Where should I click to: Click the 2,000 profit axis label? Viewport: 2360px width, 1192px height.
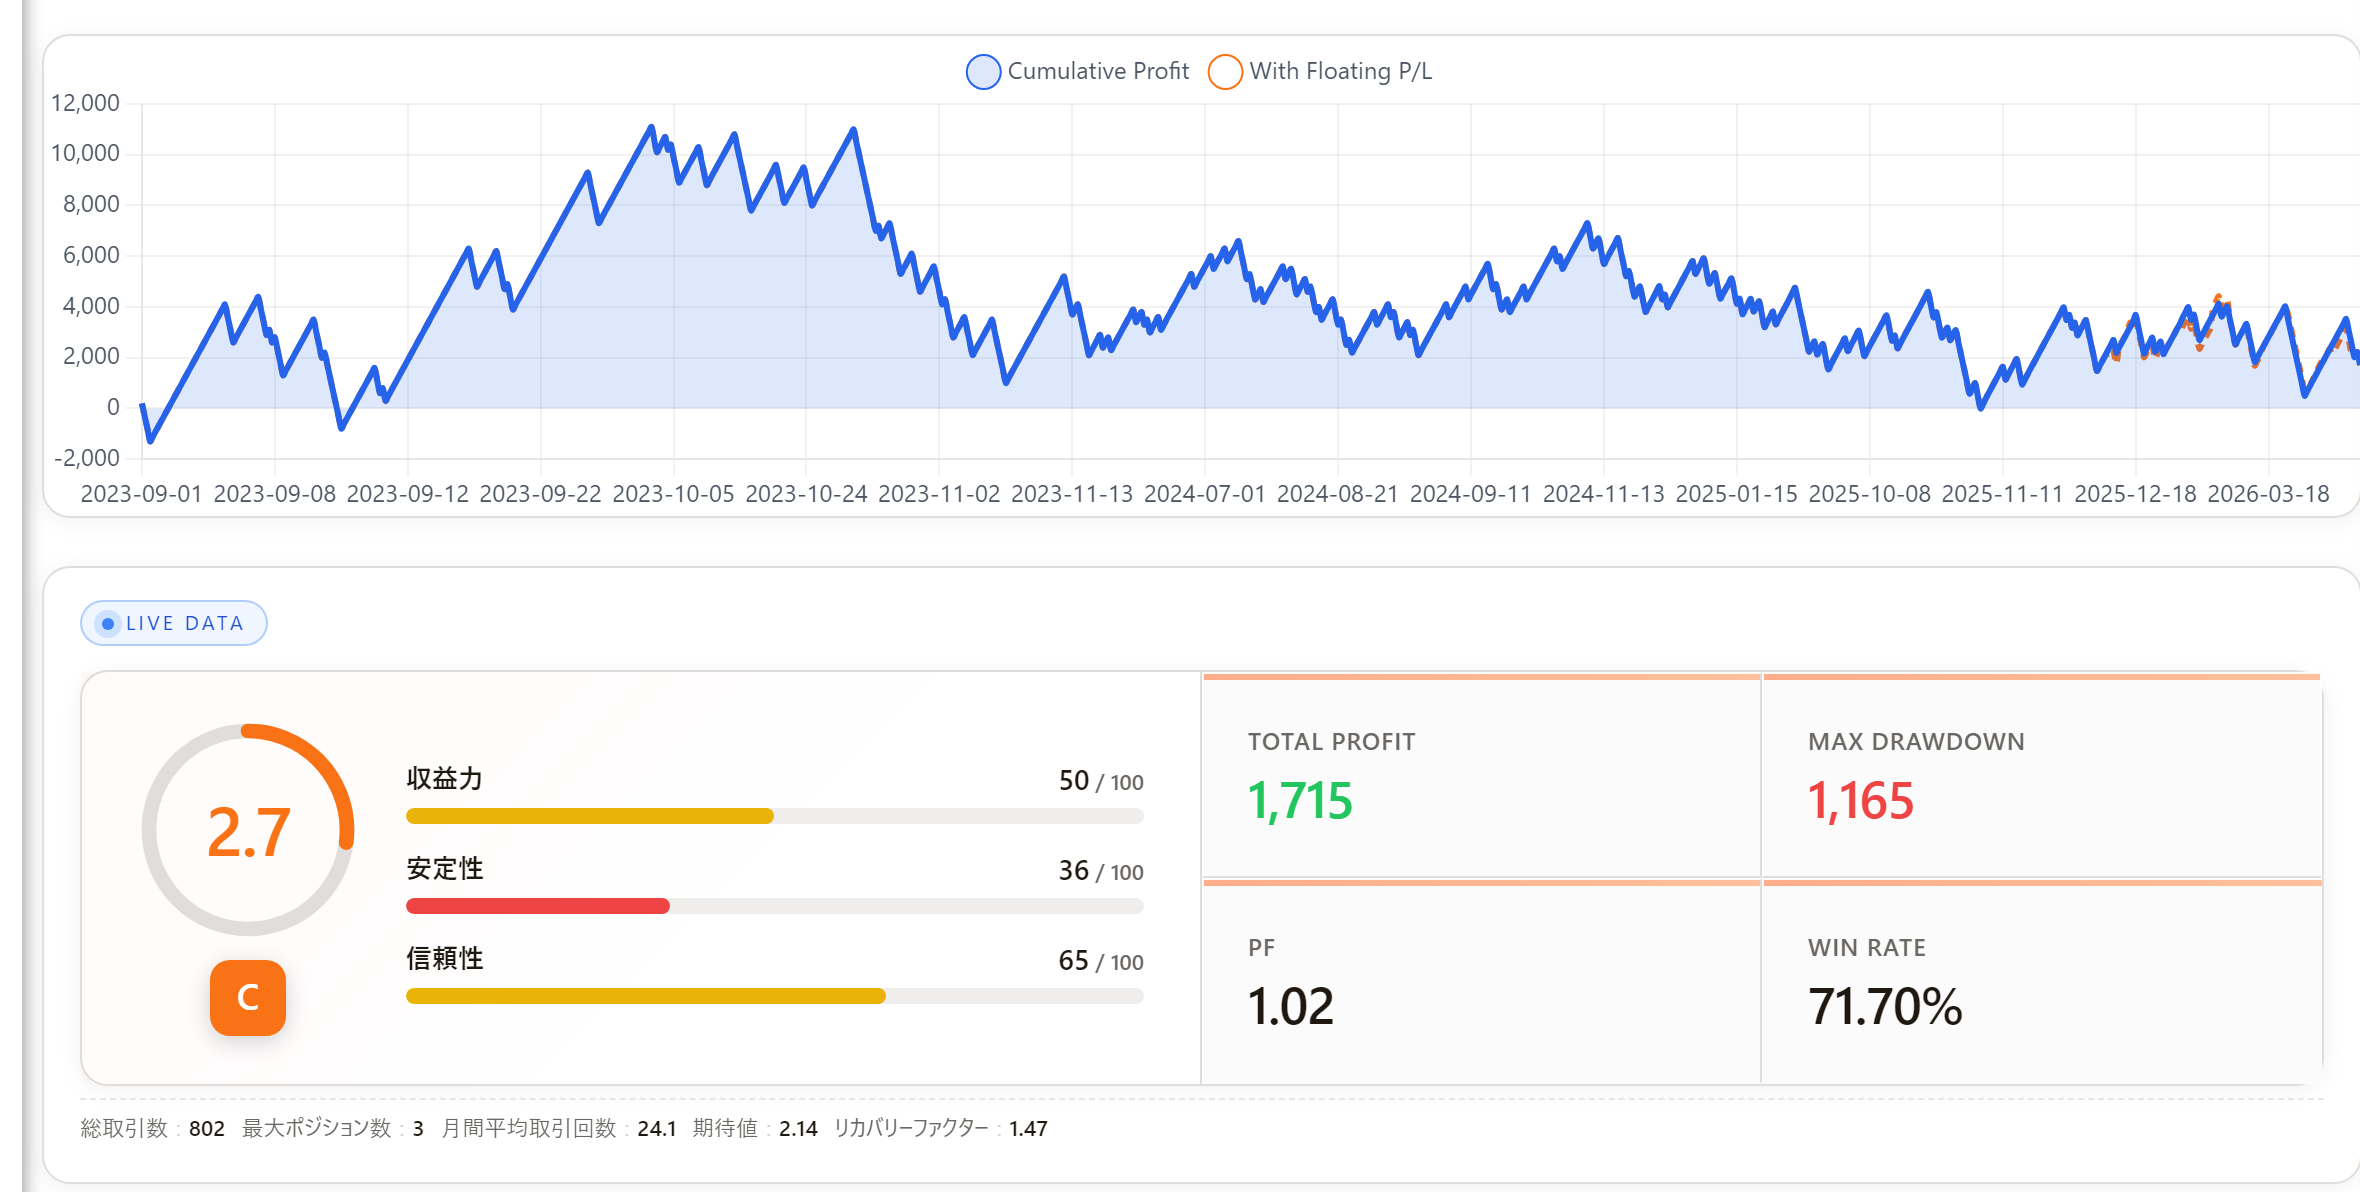91,356
